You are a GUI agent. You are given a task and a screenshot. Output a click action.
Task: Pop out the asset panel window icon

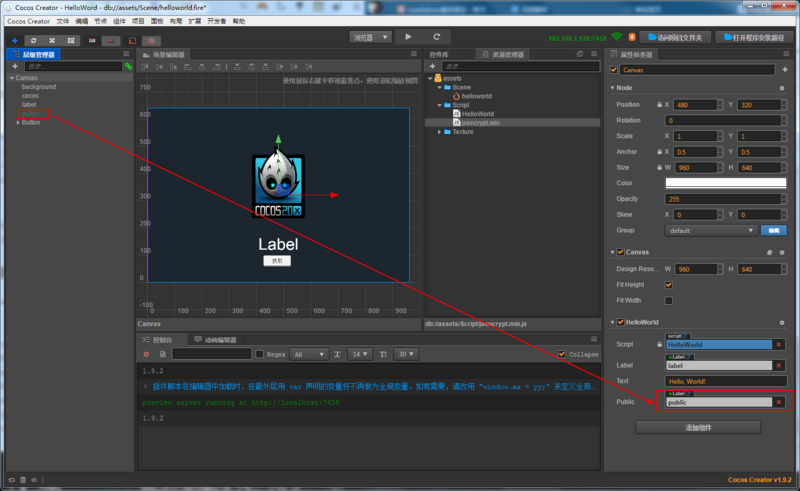coord(580,54)
